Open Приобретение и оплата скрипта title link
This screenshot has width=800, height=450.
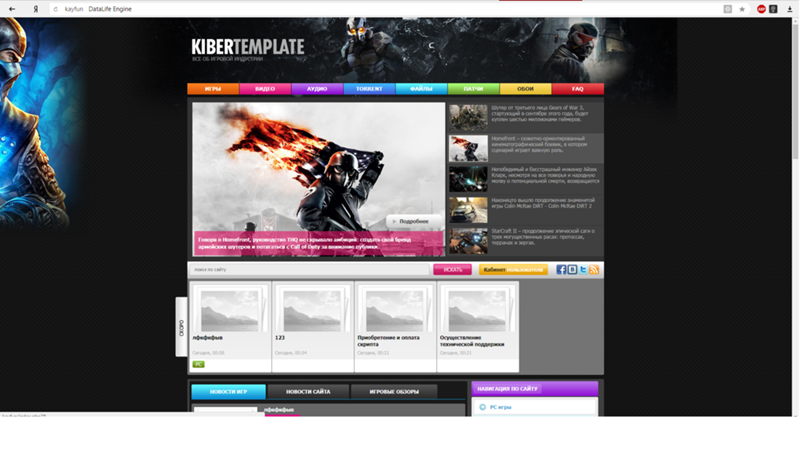[x=388, y=341]
